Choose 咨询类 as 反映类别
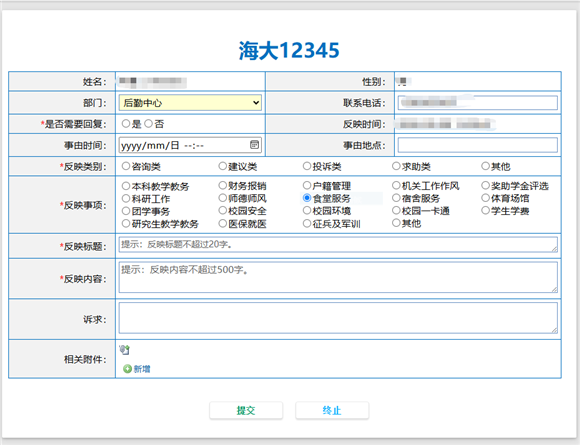Image resolution: width=580 pixels, height=445 pixels. pos(126,166)
